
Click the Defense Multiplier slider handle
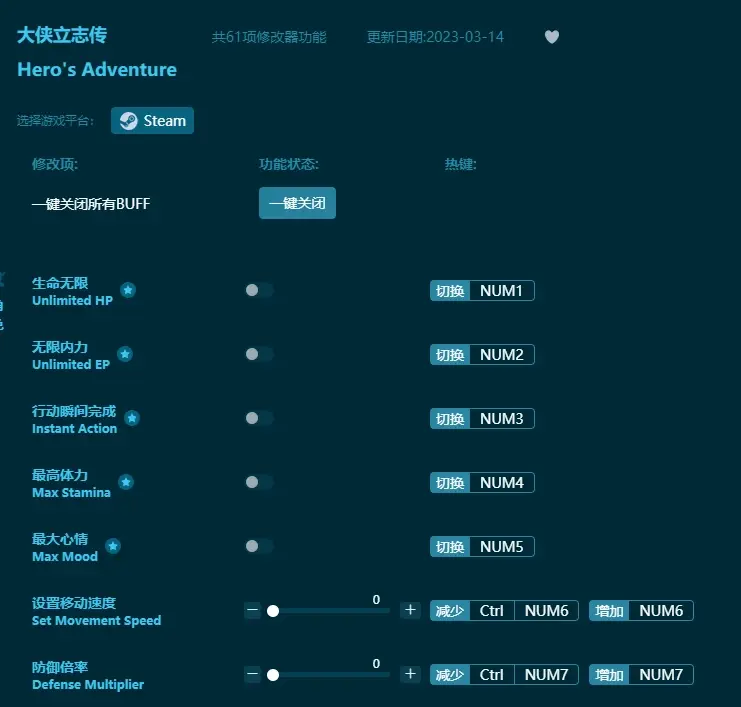click(x=273, y=675)
